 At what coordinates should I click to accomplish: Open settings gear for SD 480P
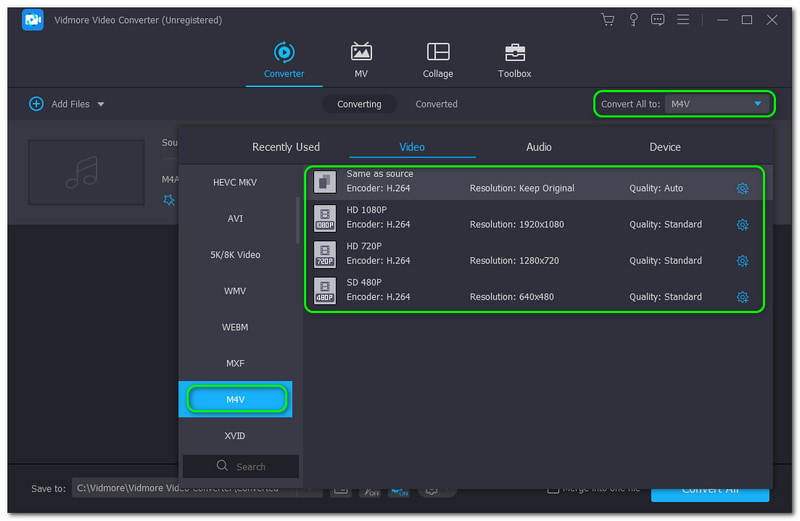[x=742, y=297]
